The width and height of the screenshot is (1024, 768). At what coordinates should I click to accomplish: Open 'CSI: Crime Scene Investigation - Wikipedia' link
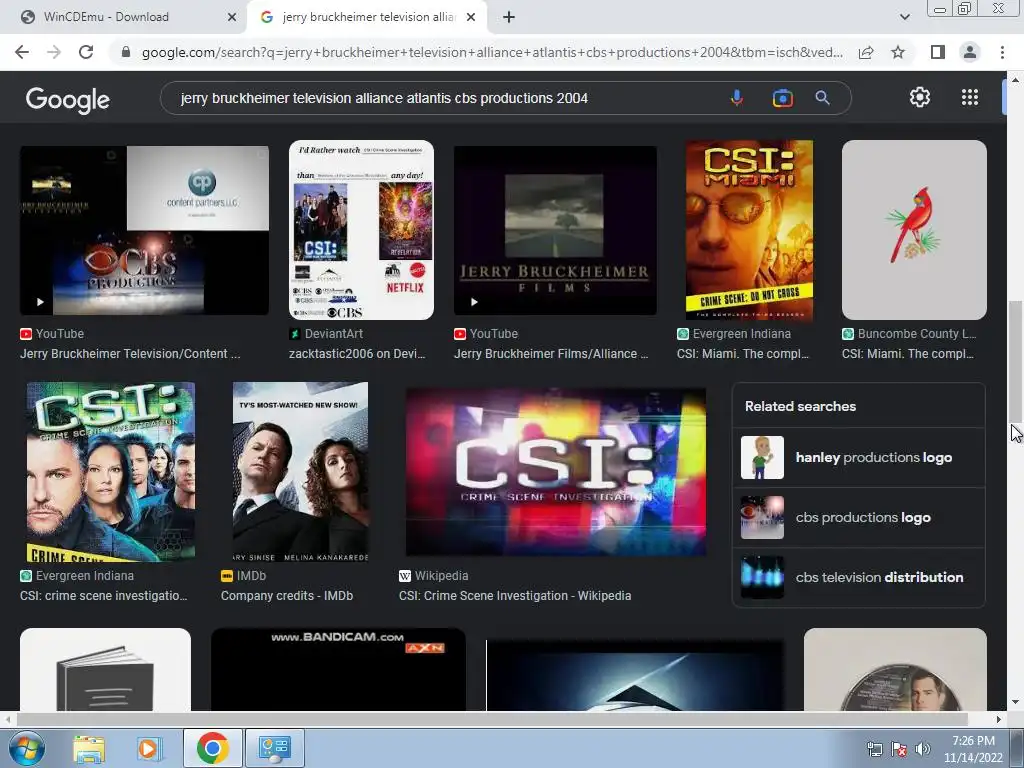[515, 596]
